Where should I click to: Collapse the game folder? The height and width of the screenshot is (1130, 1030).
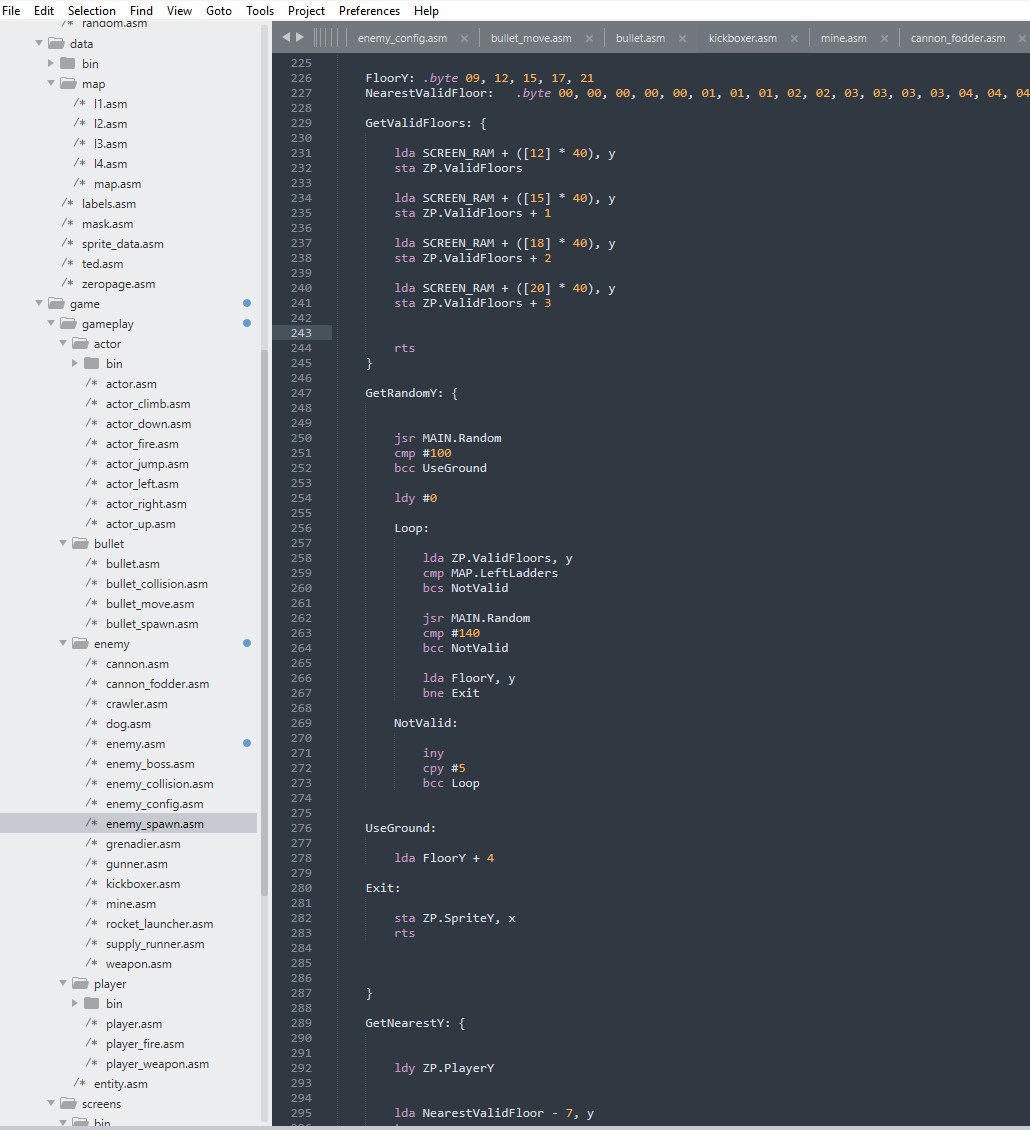click(x=39, y=303)
